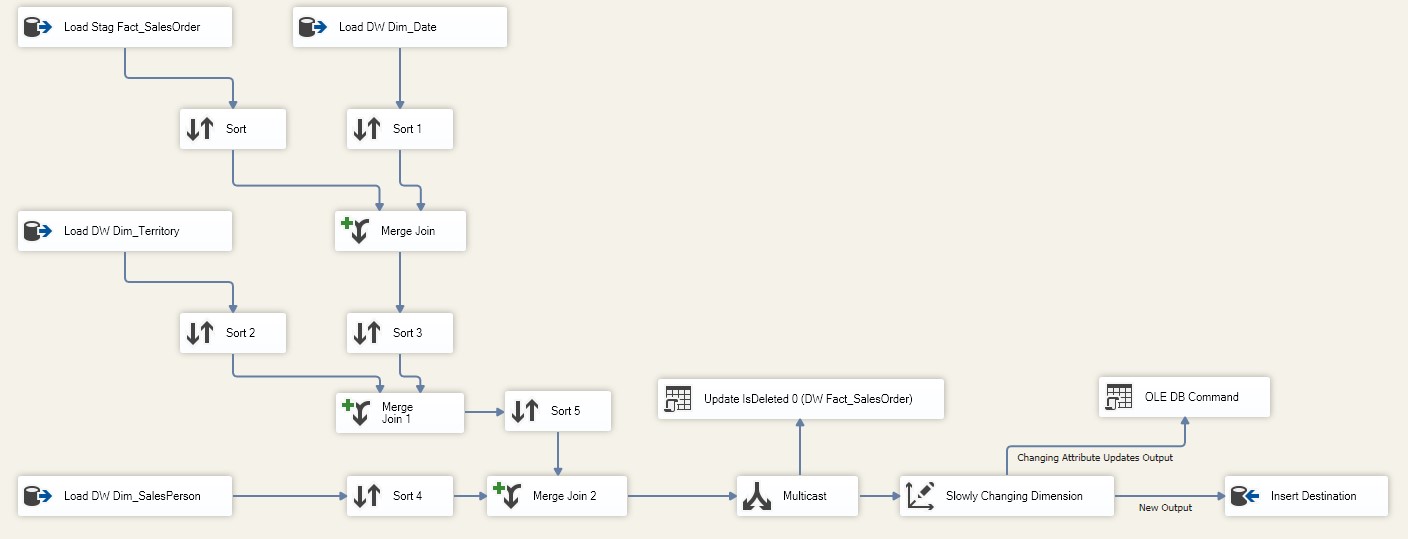
Task: Select the Load DW Dim_SalesPerson source
Action: (x=125, y=496)
